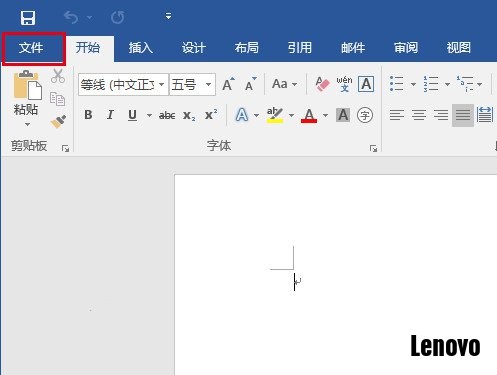Click the Clear Formatting eraser icon
This screenshot has height=375, width=497.
click(322, 84)
